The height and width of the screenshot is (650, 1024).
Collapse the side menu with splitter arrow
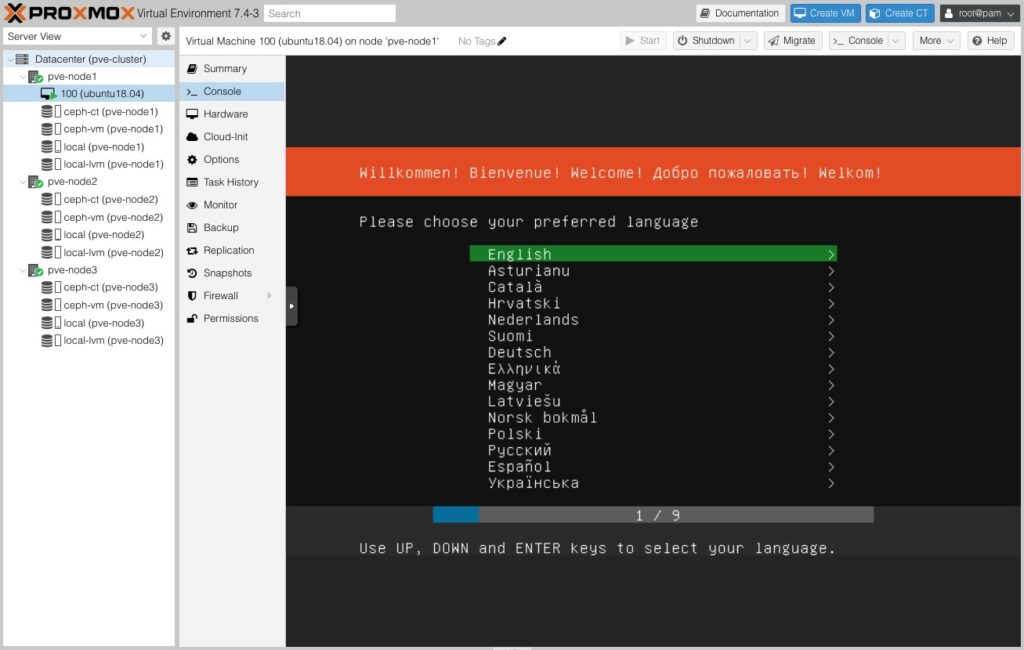[x=291, y=306]
